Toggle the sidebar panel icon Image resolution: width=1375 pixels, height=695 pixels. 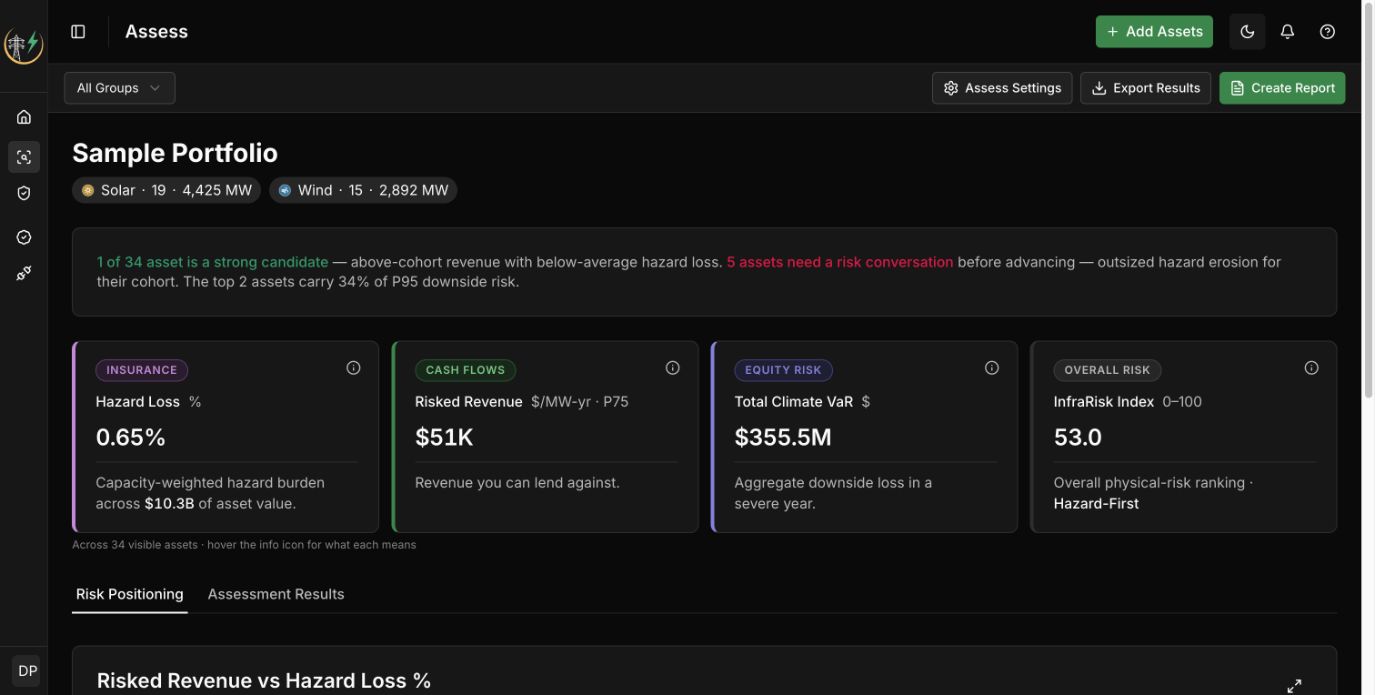tap(78, 32)
